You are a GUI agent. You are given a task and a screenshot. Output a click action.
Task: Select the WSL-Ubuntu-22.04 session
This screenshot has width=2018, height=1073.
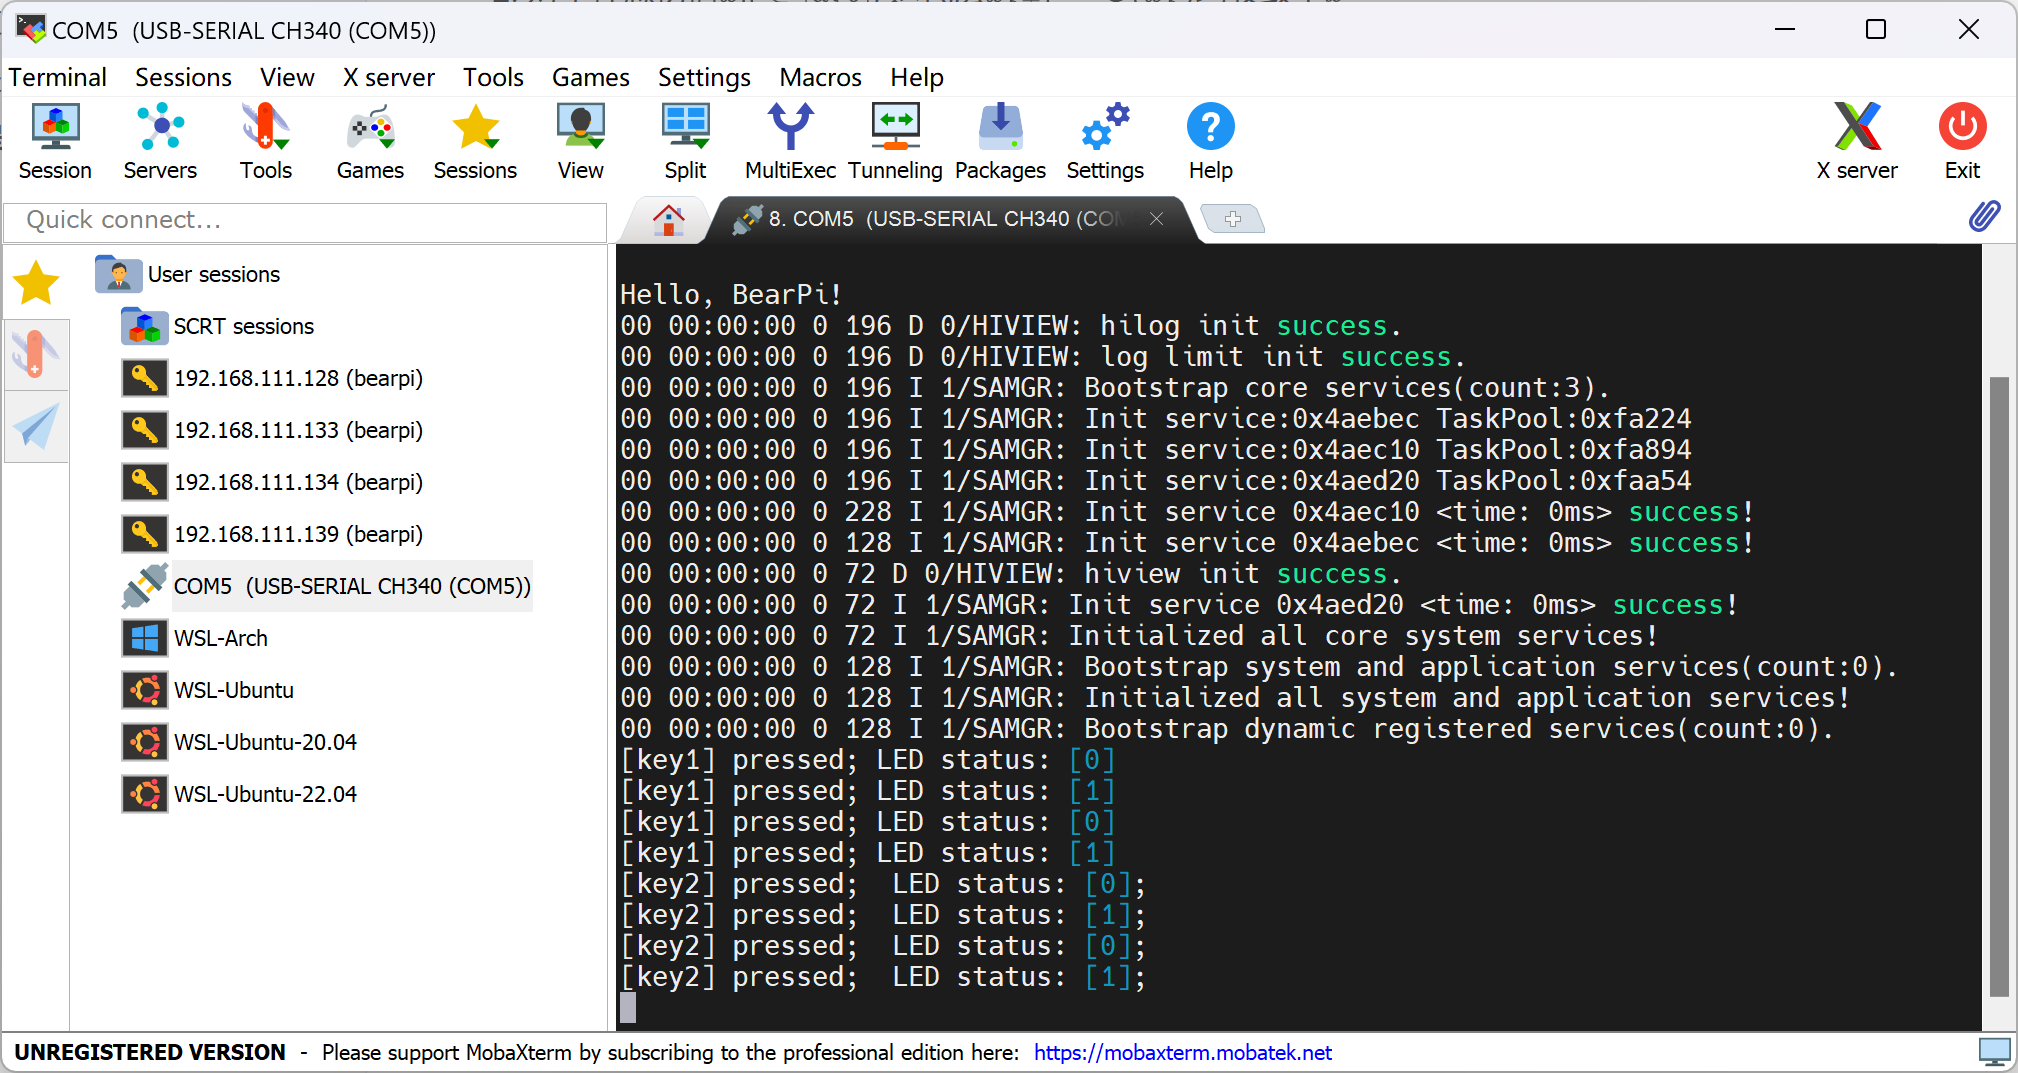pos(265,794)
